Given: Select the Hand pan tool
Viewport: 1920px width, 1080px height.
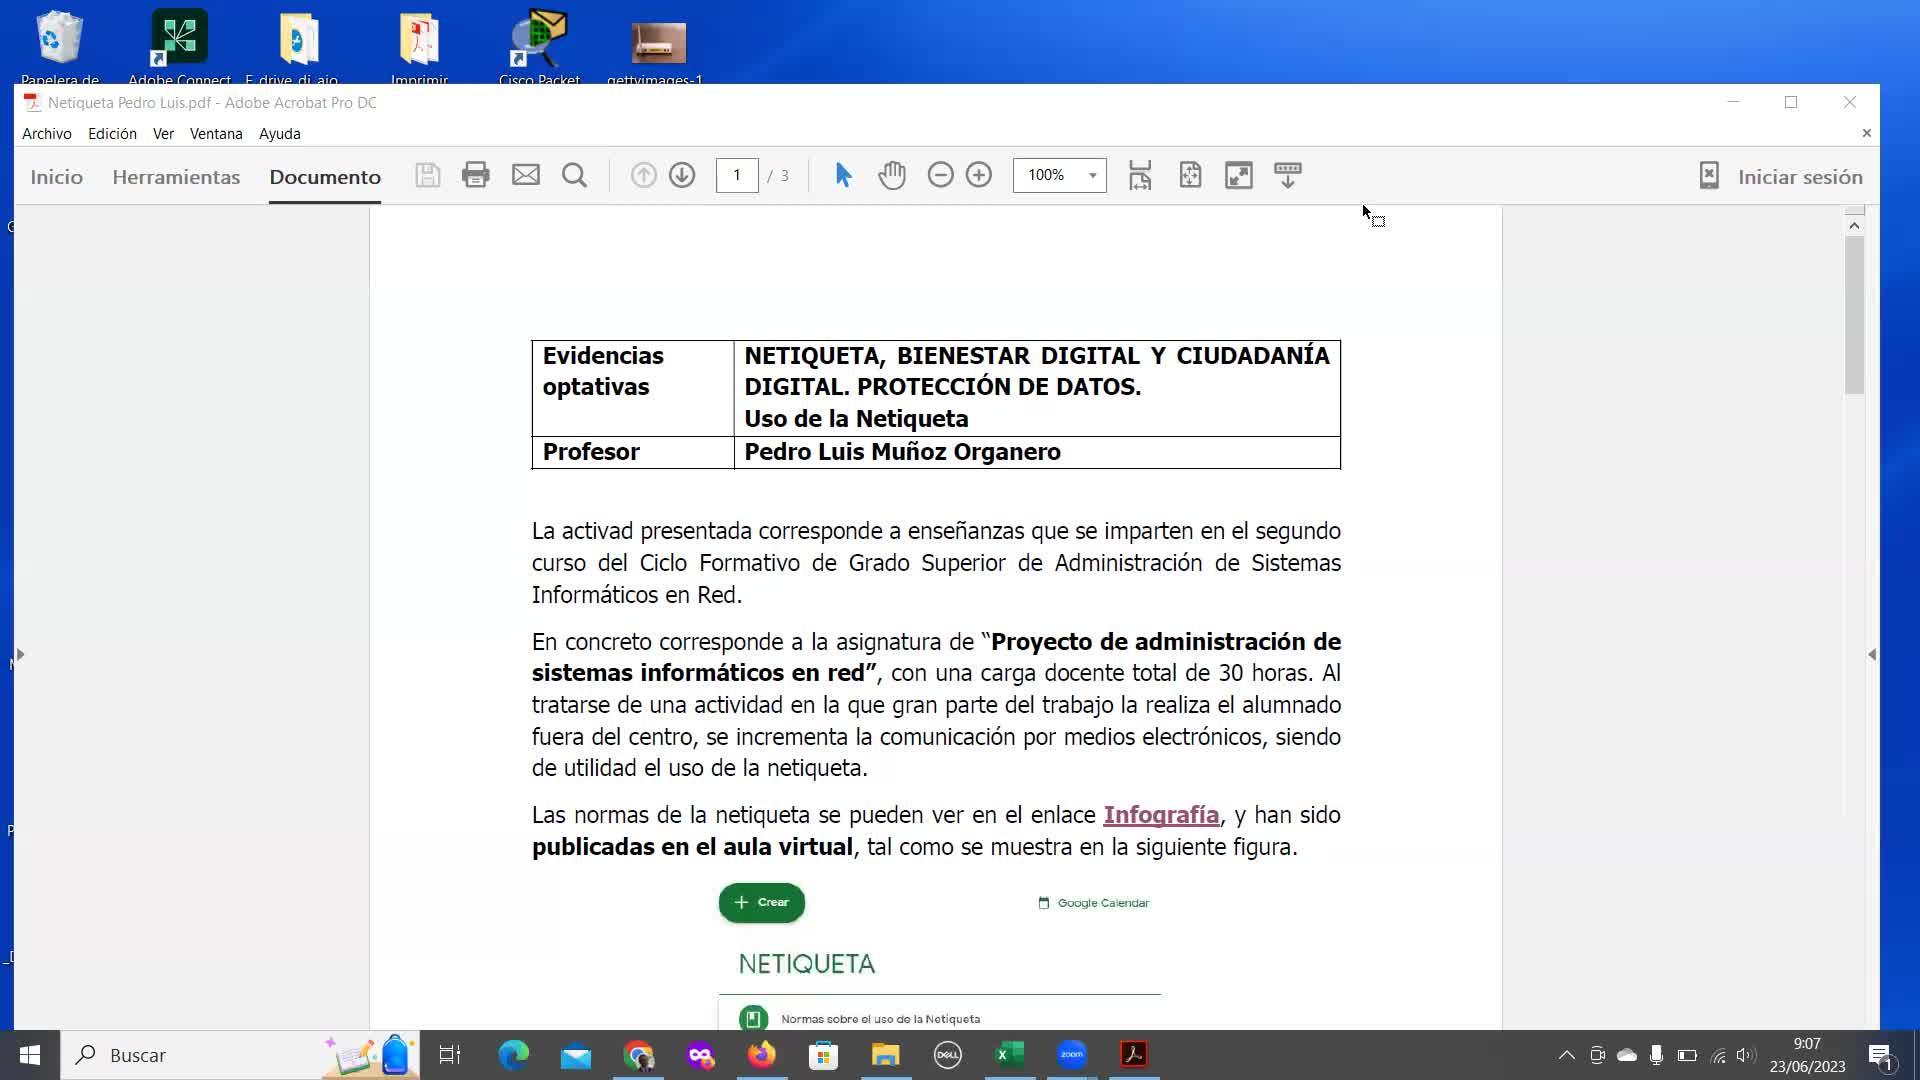Looking at the screenshot, I should coord(891,175).
